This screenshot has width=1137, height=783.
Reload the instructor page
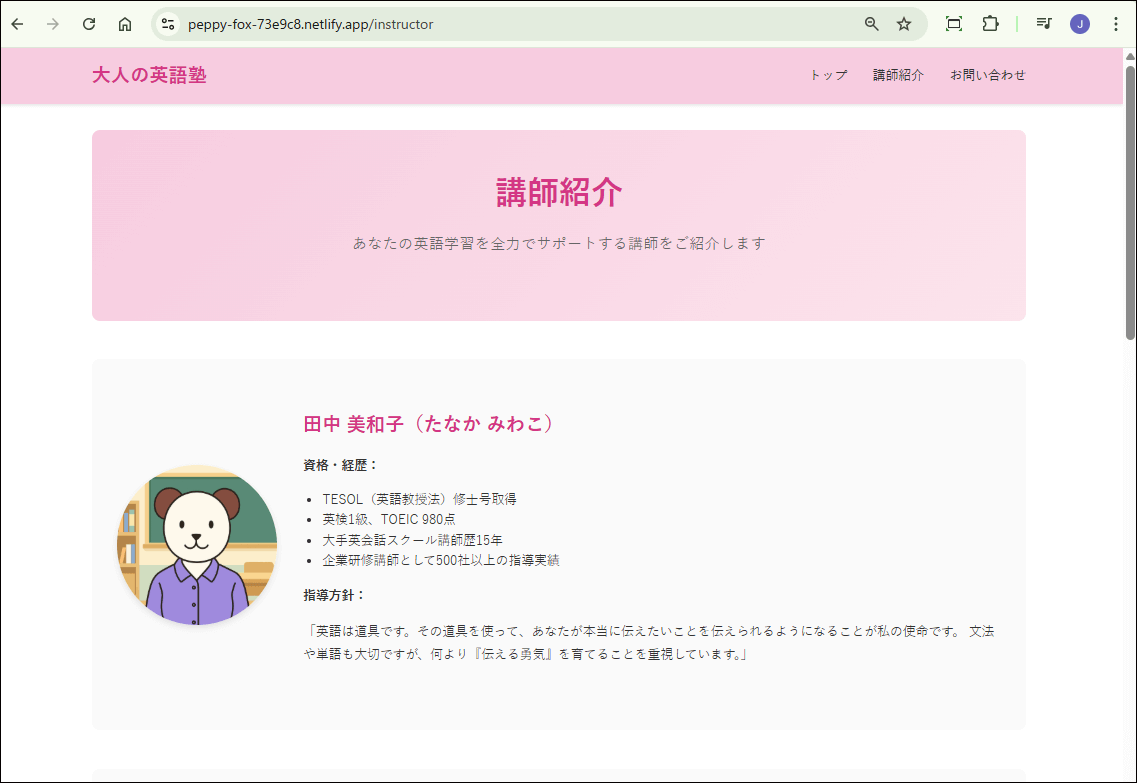[88, 23]
